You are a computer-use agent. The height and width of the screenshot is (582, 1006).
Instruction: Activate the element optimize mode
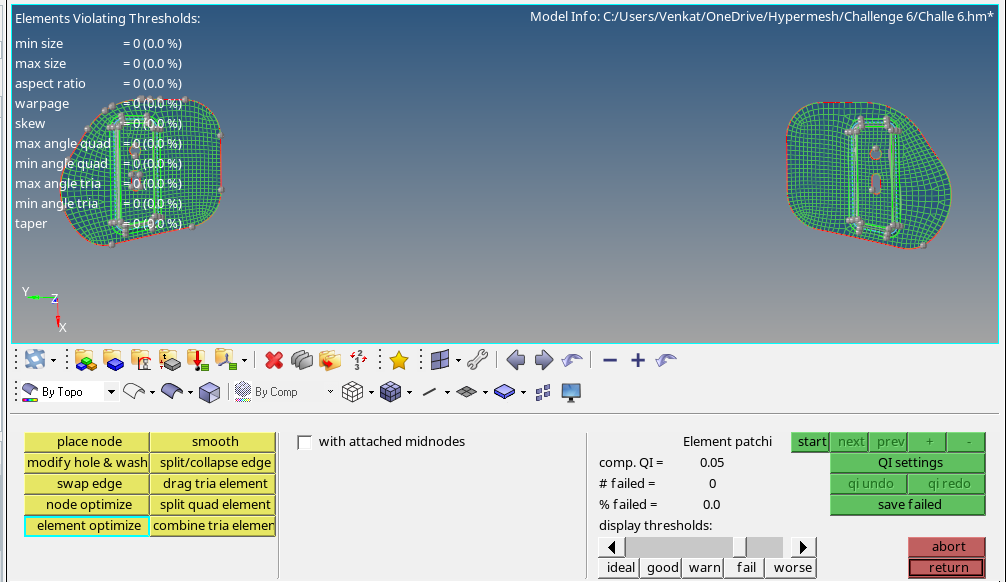pyautogui.click(x=86, y=525)
